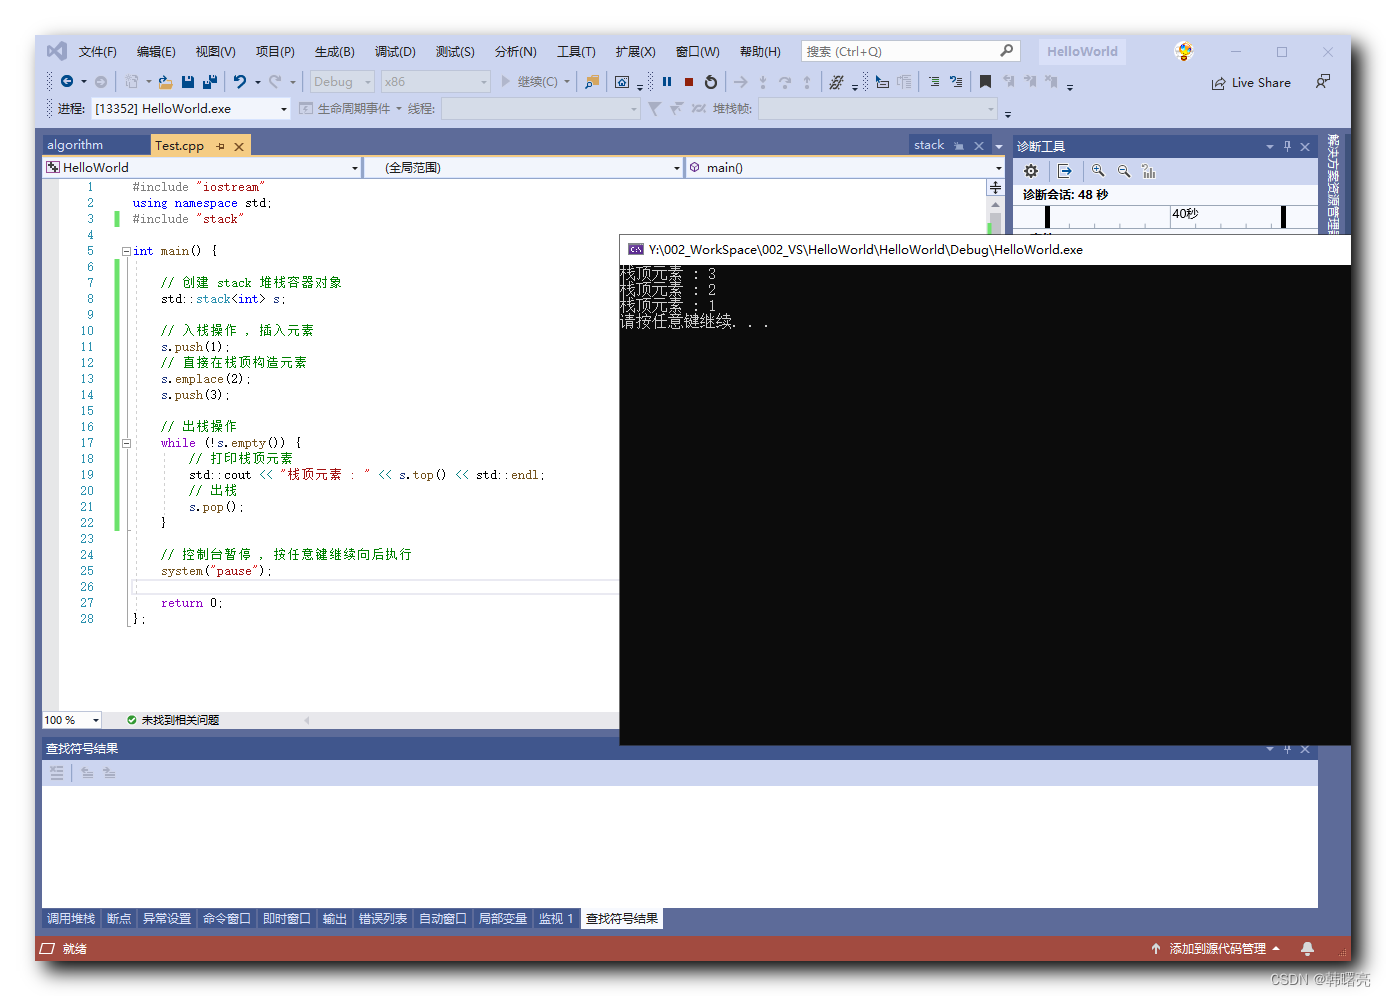The image size is (1386, 996).
Task: Open the 工具(T) menu
Action: click(x=576, y=51)
